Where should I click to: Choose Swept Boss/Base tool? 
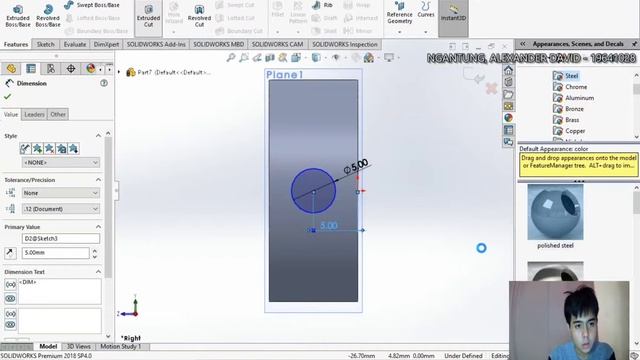point(92,5)
